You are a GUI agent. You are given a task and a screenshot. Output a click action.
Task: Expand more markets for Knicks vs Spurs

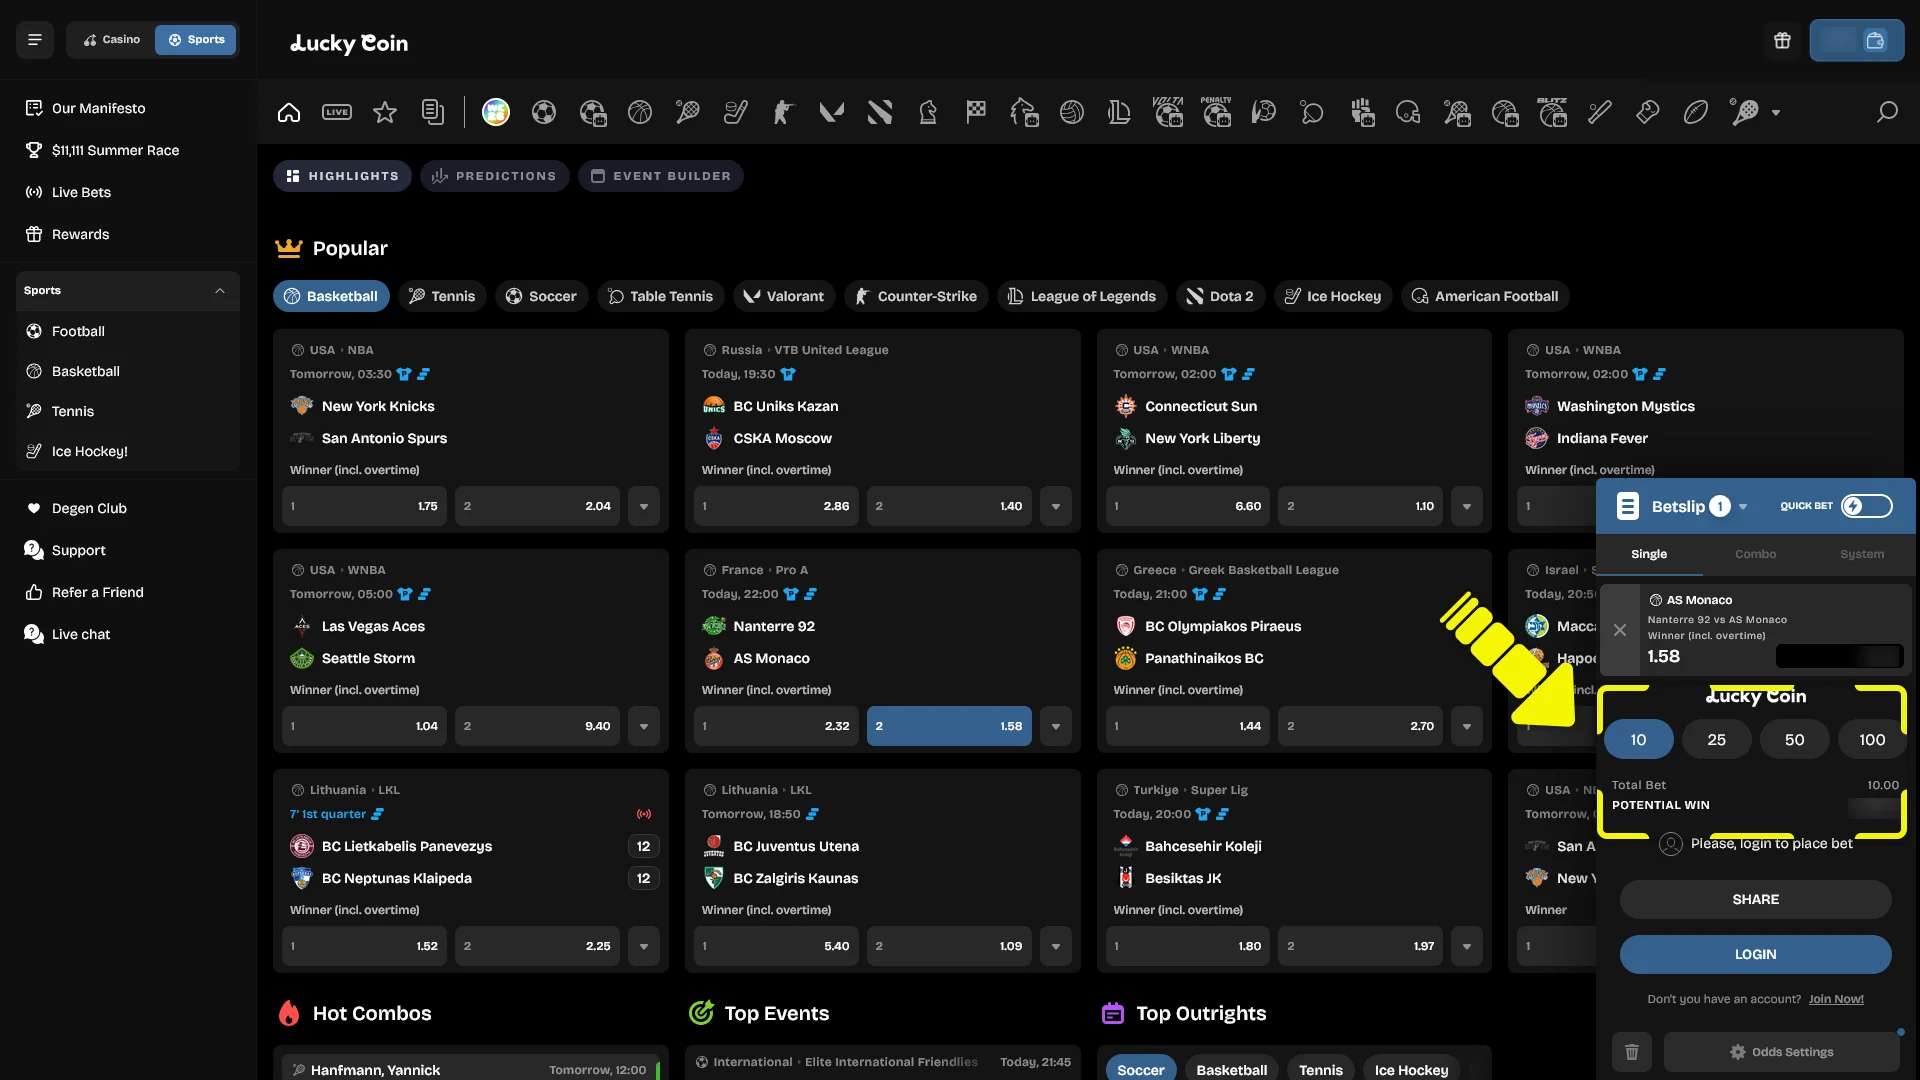(x=644, y=506)
